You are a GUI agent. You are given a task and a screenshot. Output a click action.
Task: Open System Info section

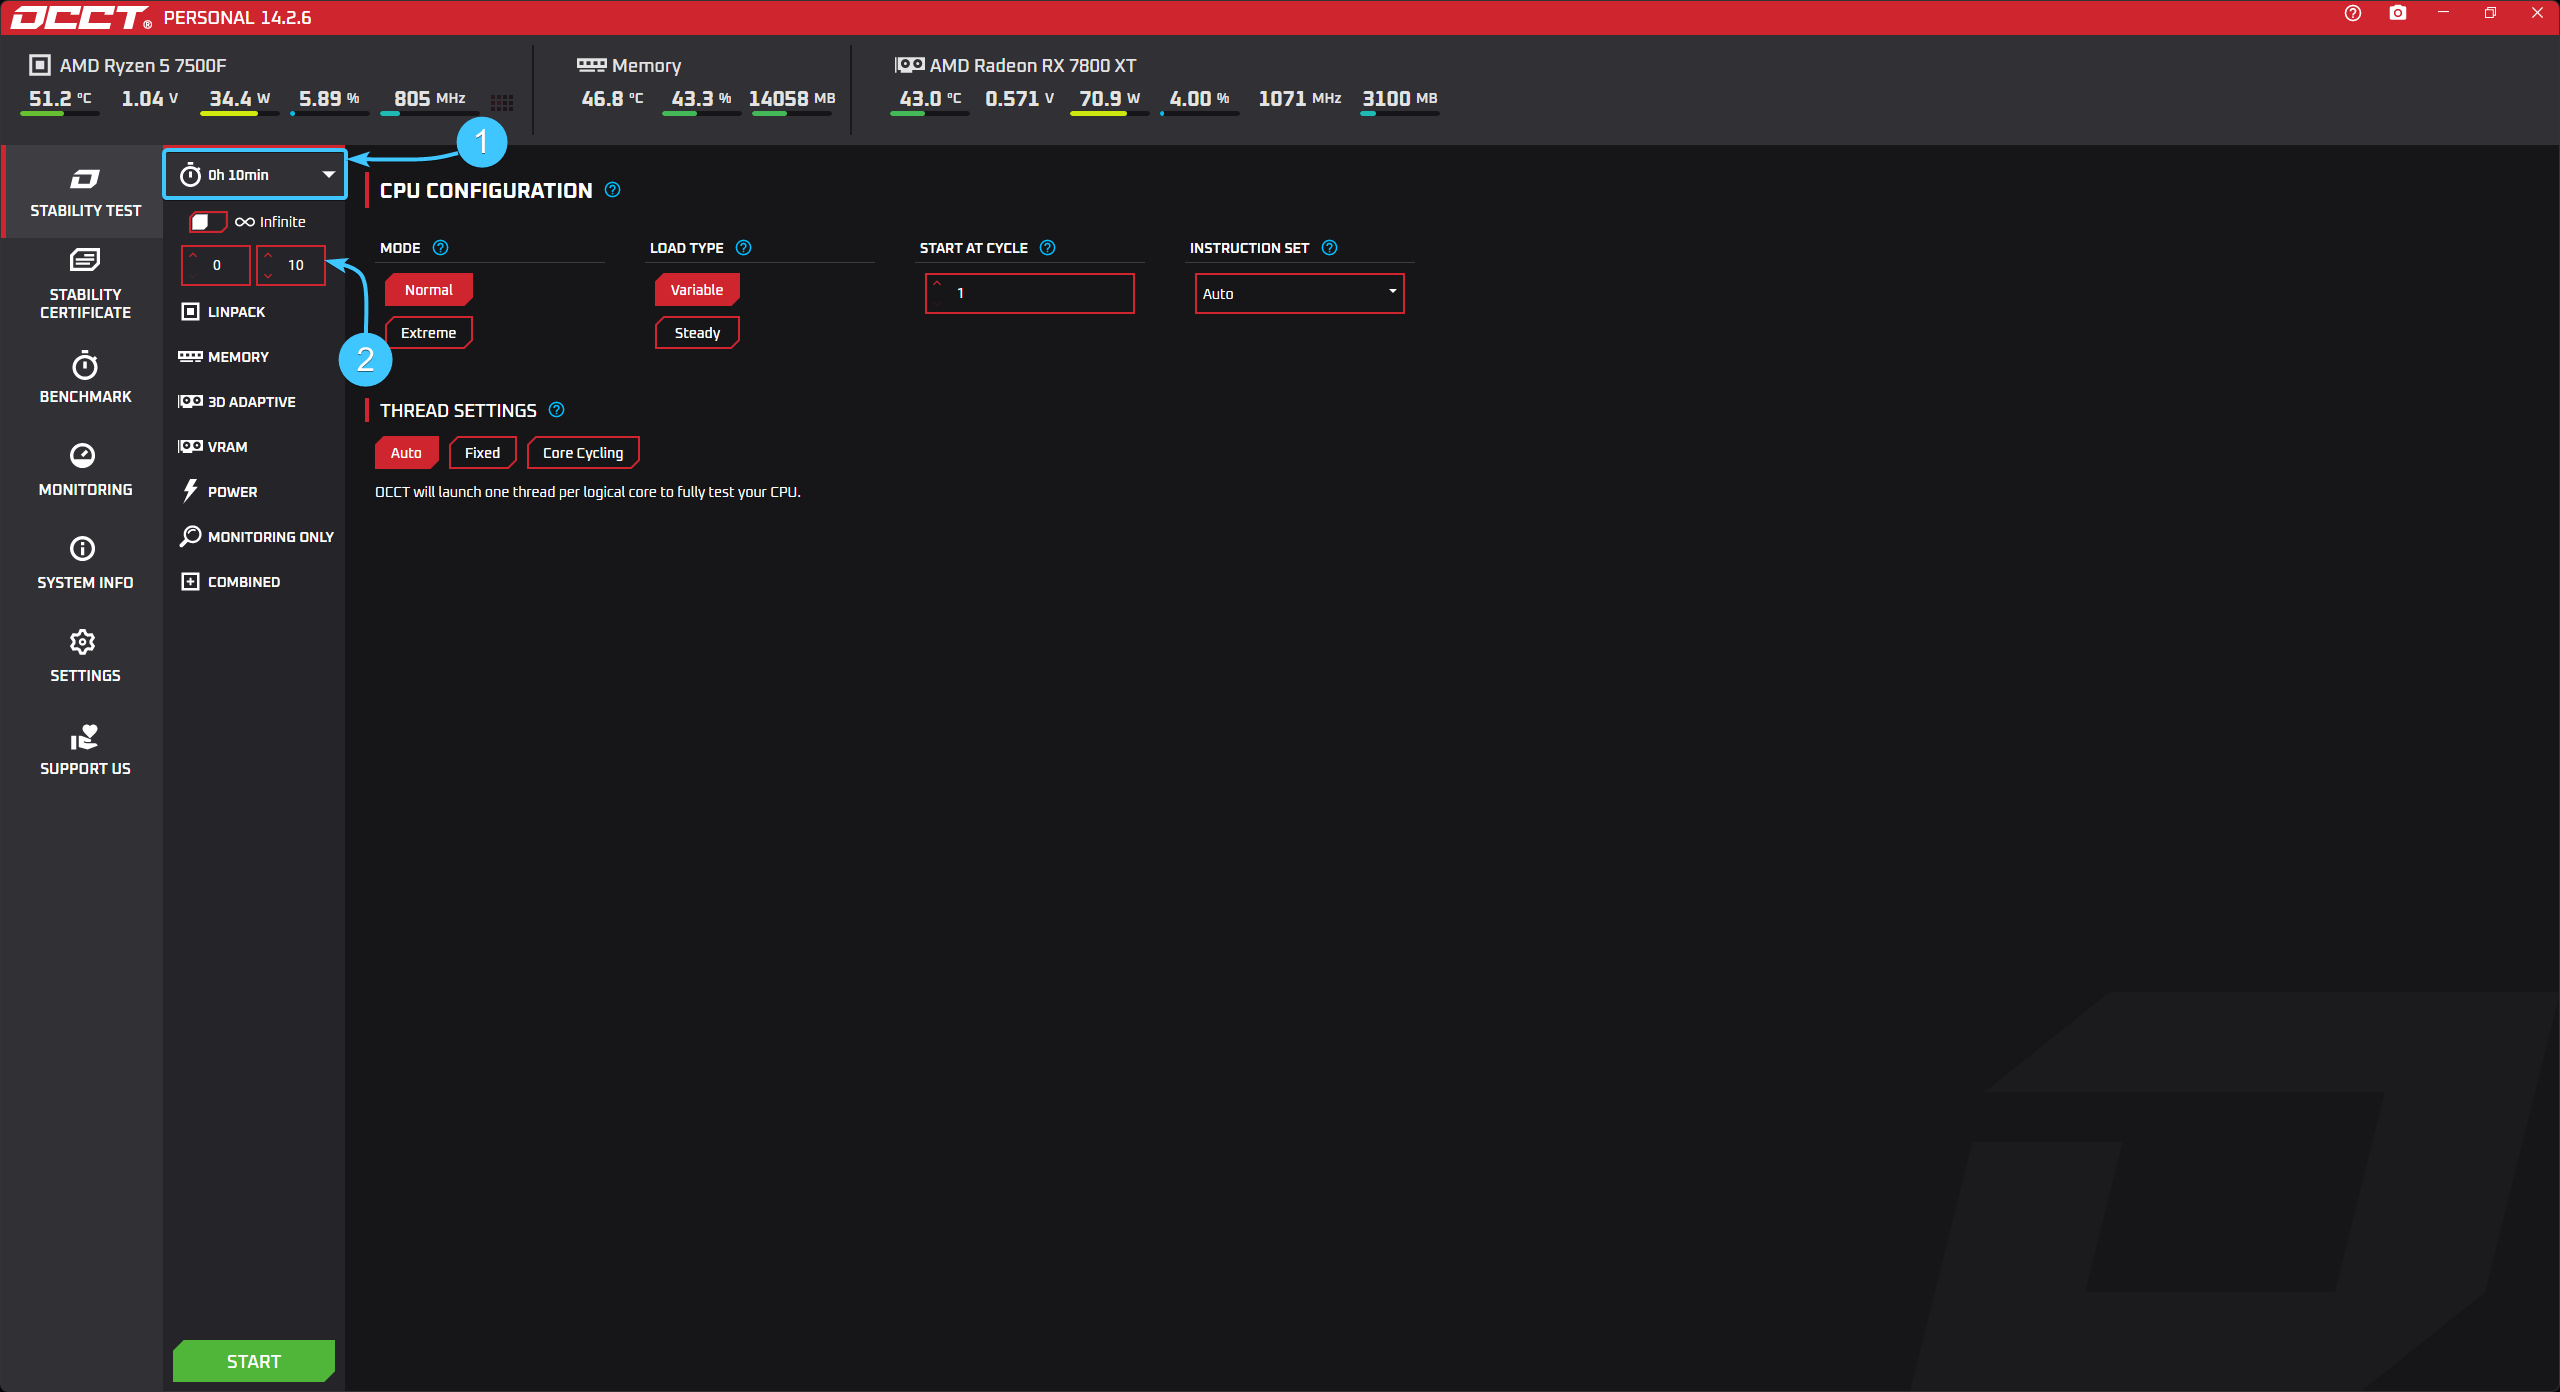coord(84,562)
